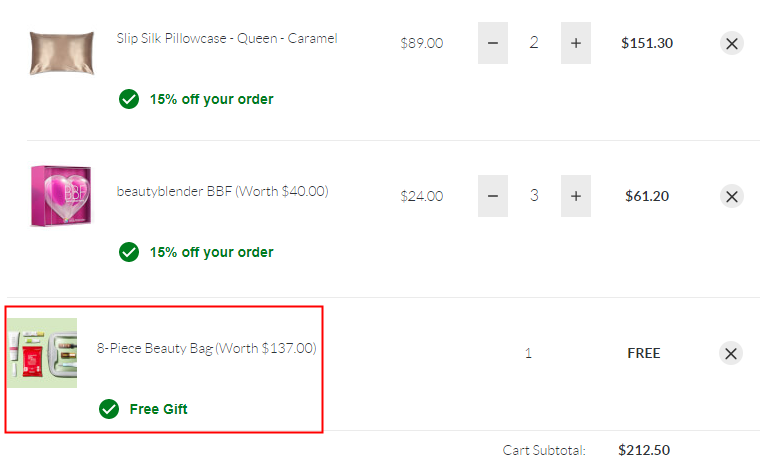
Task: Click Free Gift green checkmark icon
Action: tap(109, 409)
